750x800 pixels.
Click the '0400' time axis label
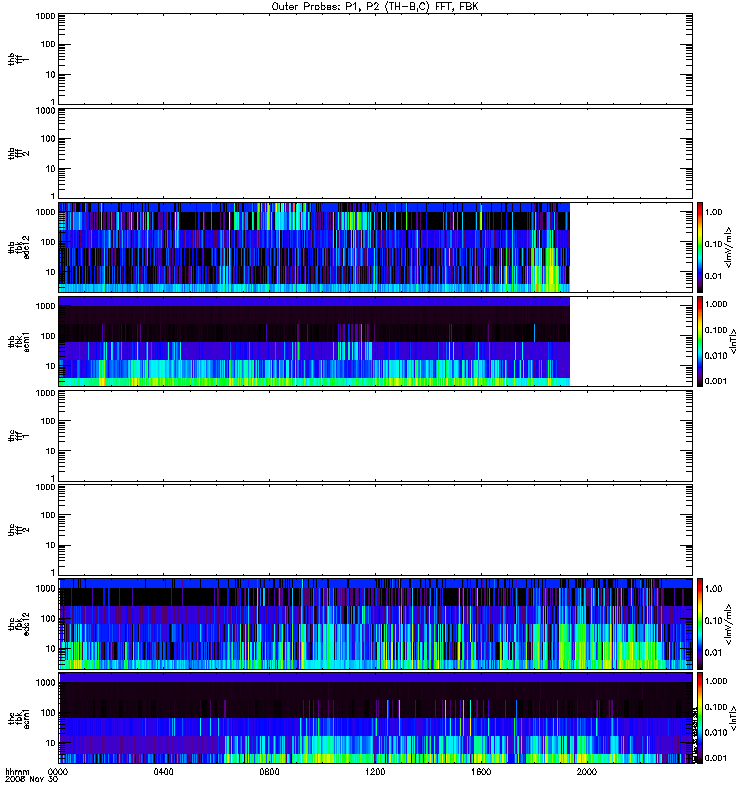163,772
